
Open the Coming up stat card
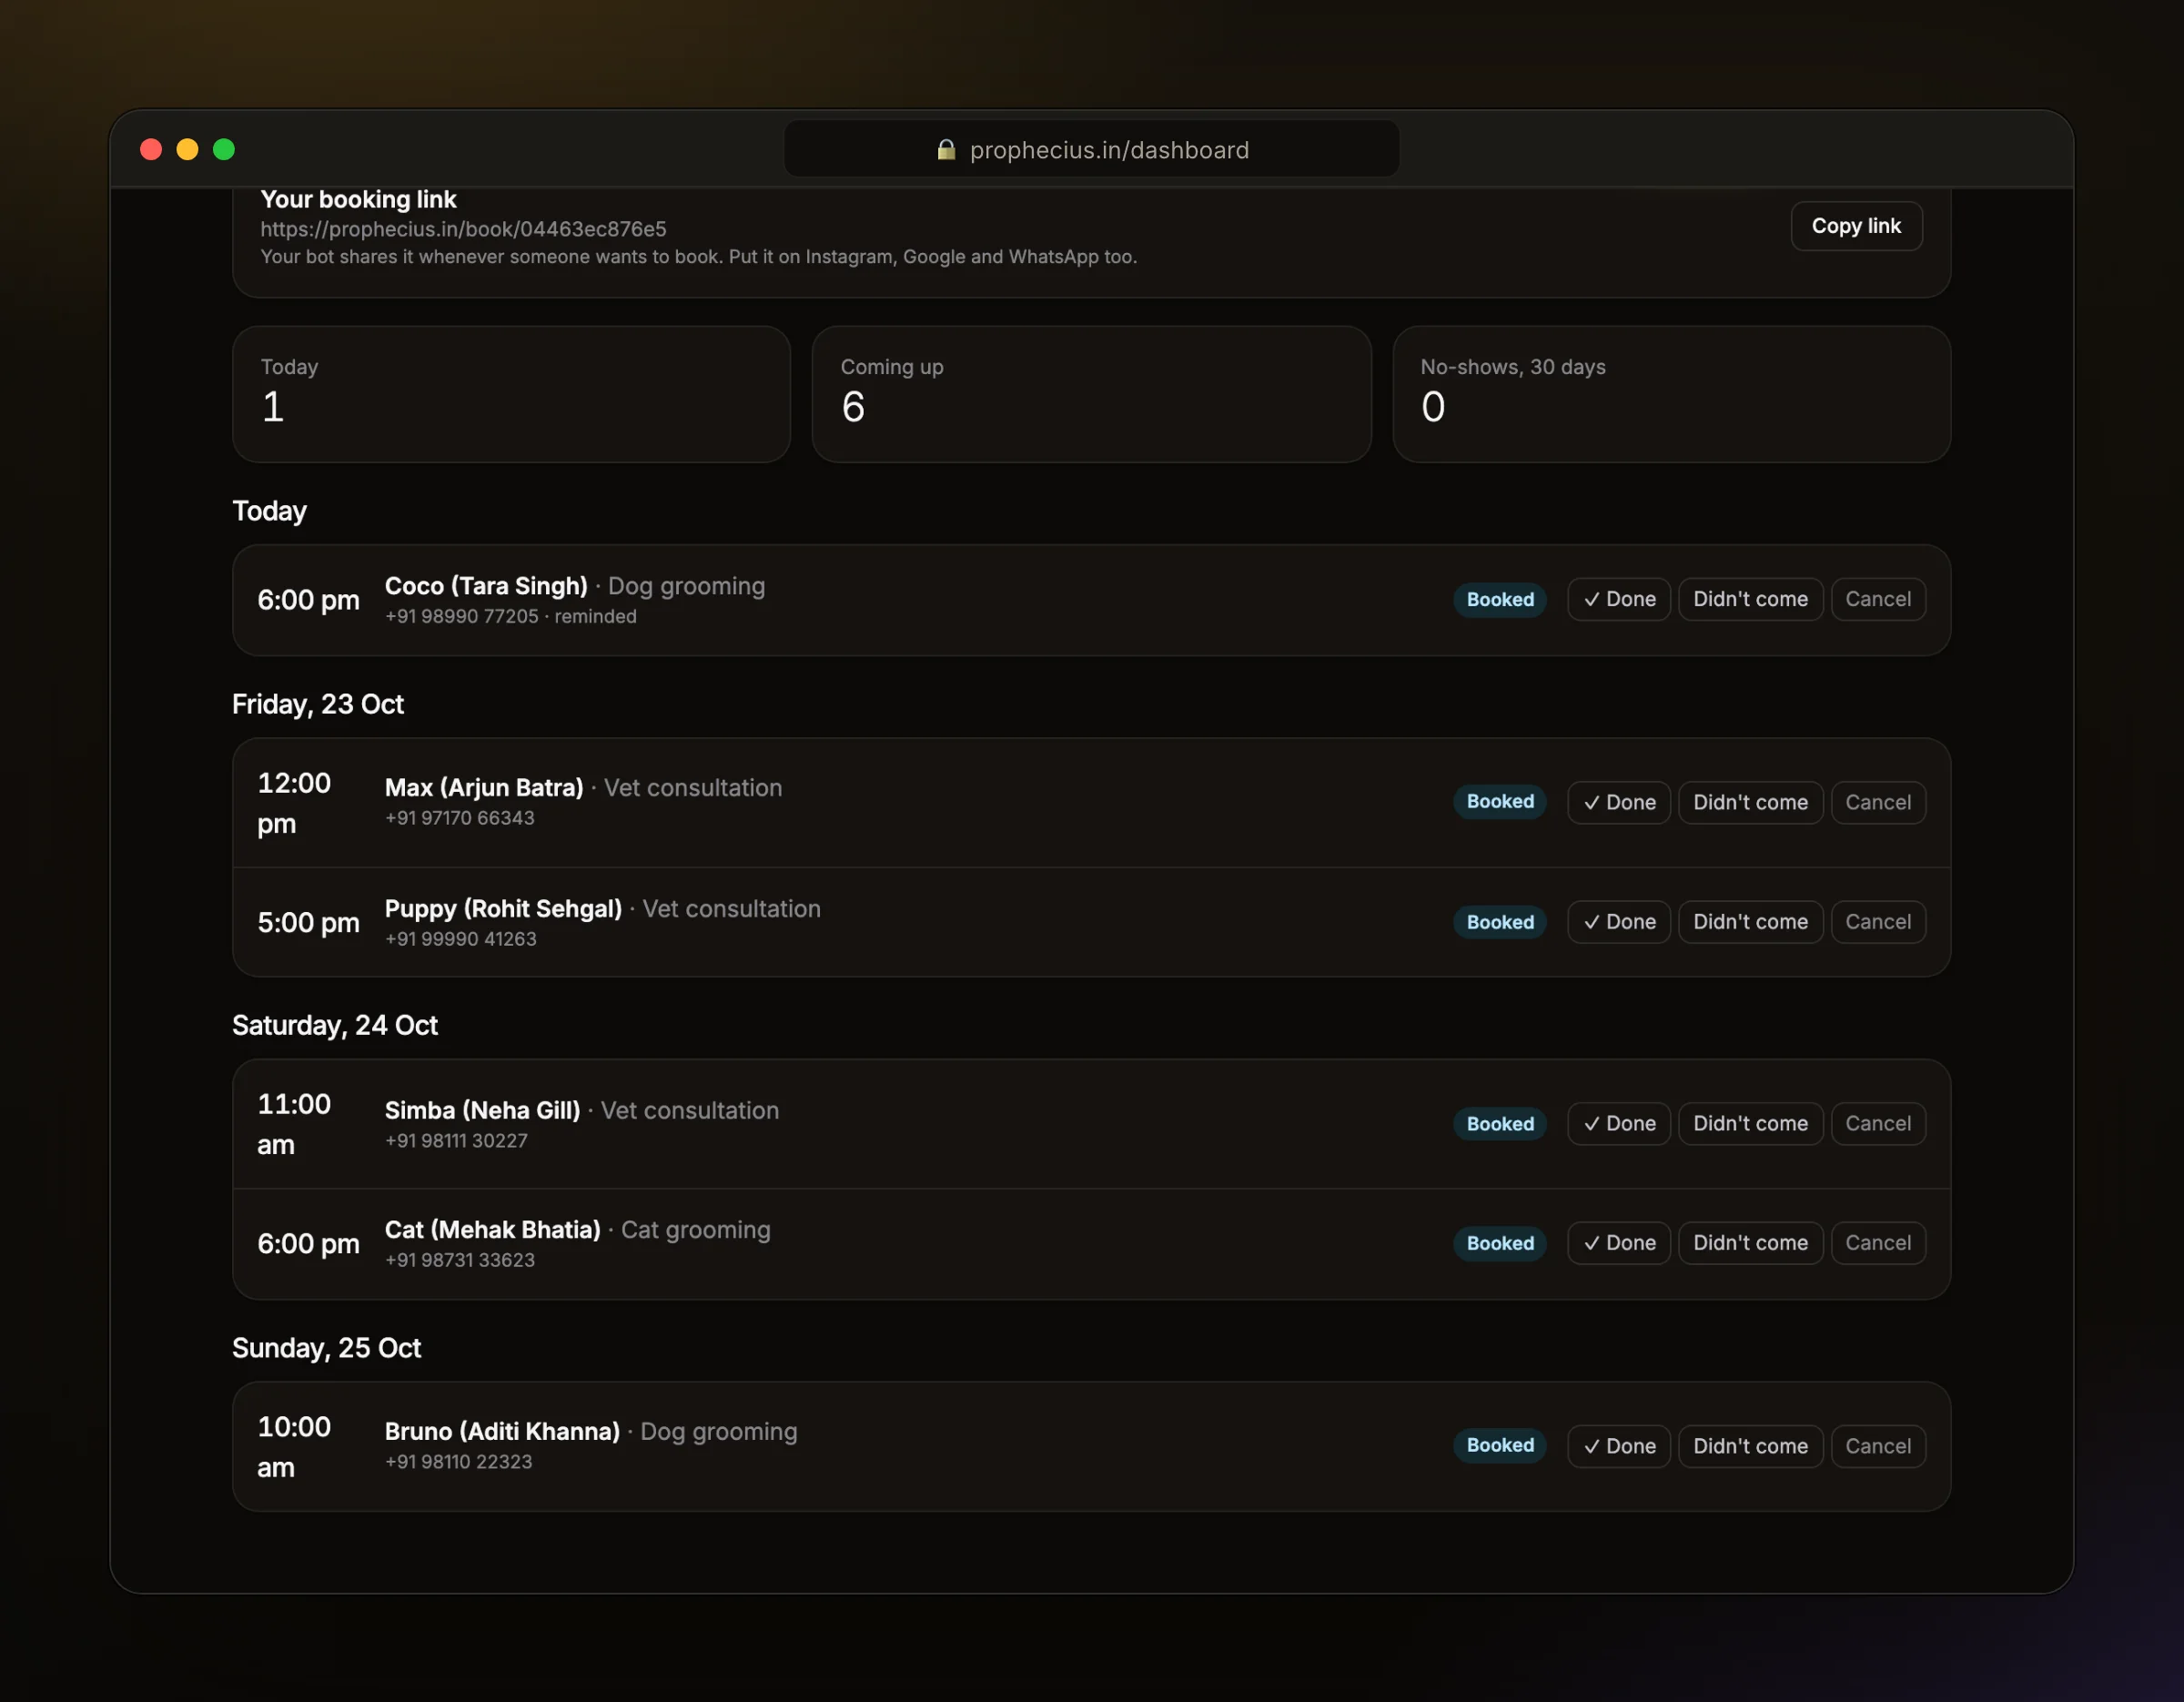tap(1091, 394)
